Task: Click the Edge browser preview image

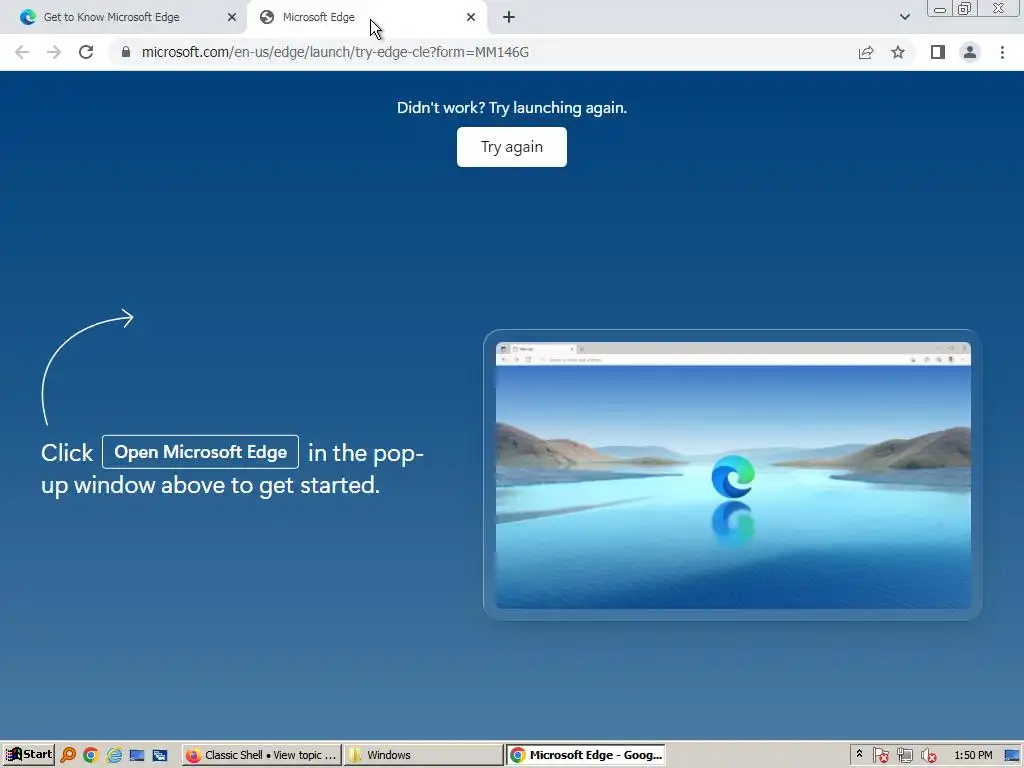Action: coord(733,475)
